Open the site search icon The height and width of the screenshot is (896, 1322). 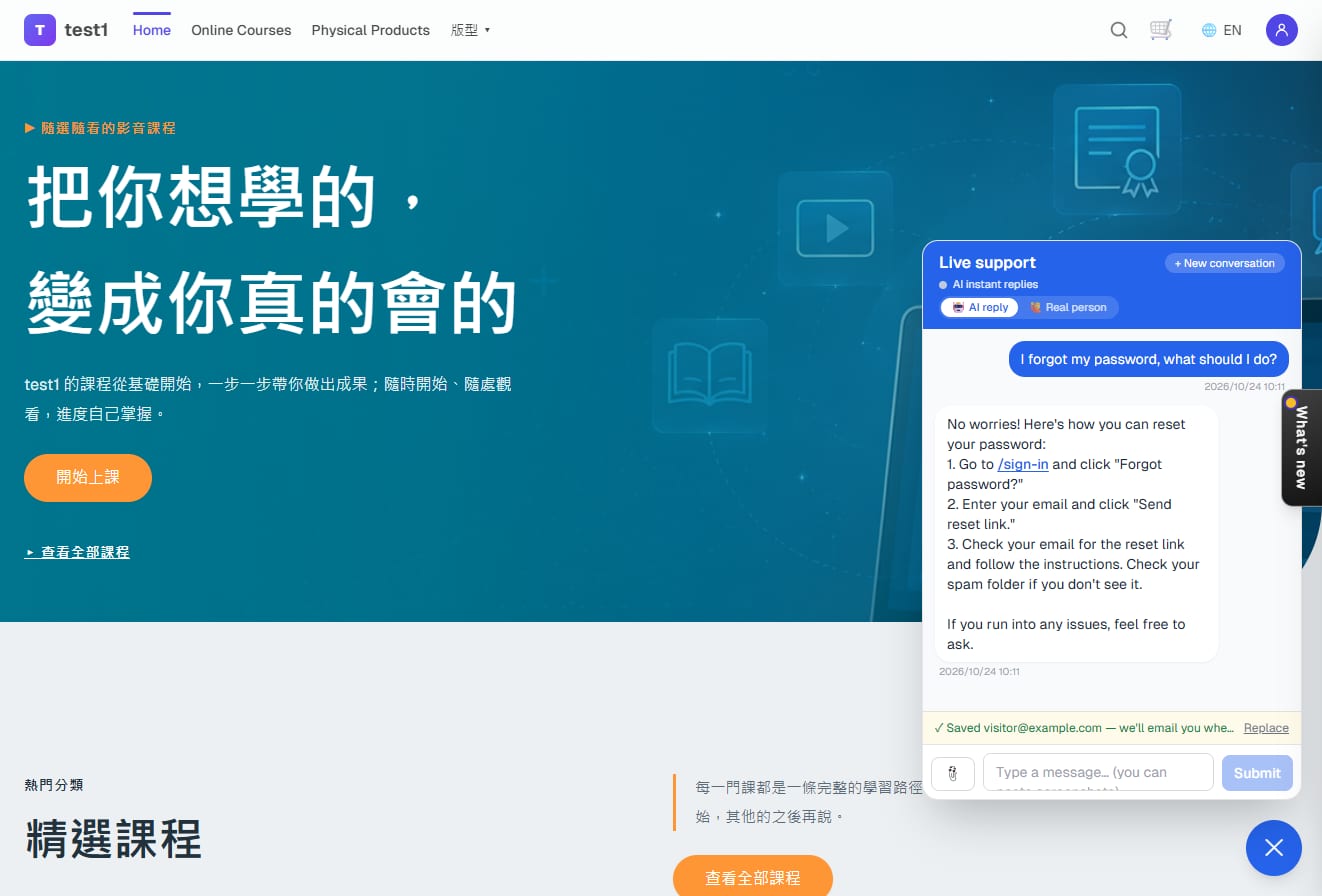[1119, 30]
